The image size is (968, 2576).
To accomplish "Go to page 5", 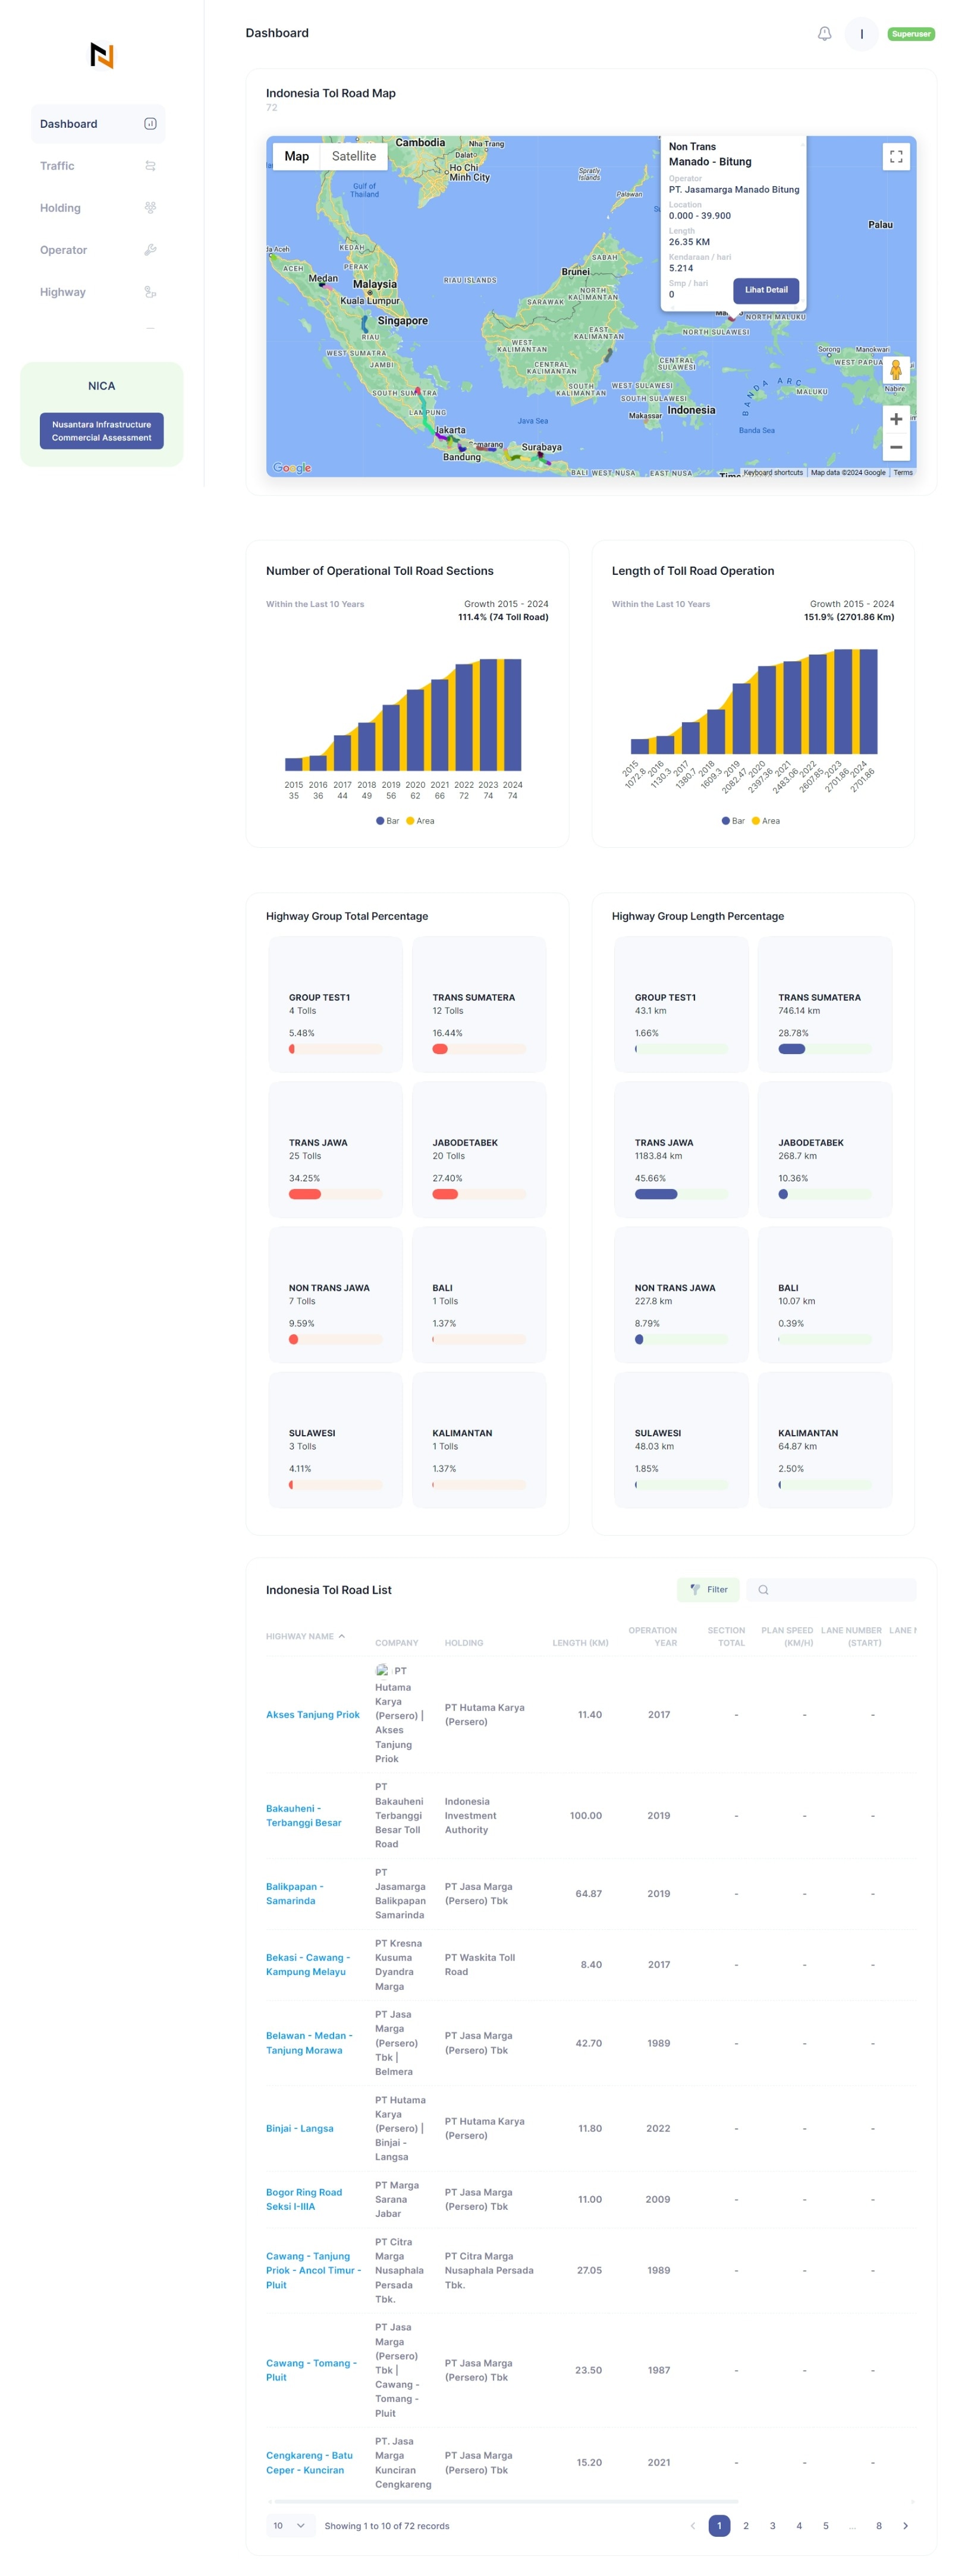I will [x=825, y=2525].
